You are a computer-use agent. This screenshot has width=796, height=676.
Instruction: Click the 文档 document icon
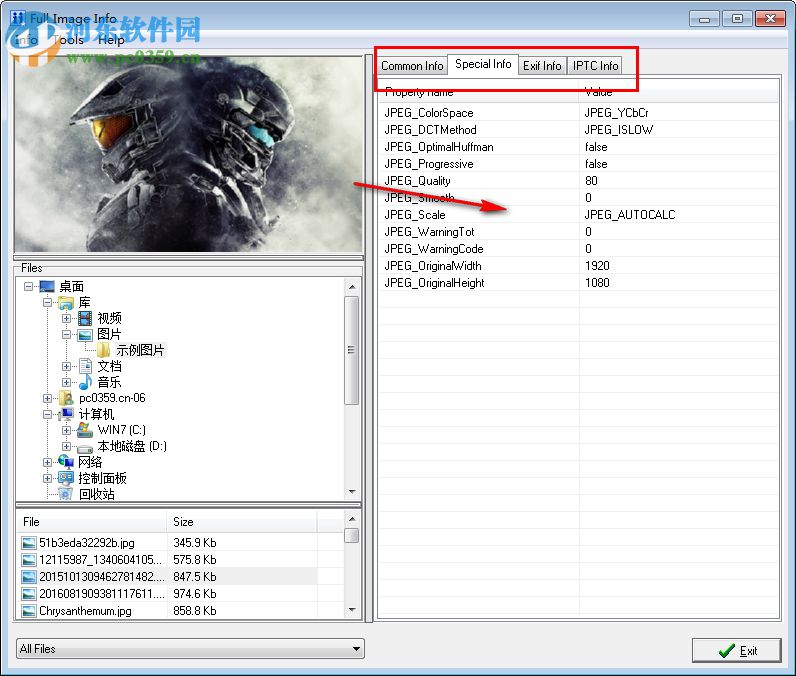[85, 366]
